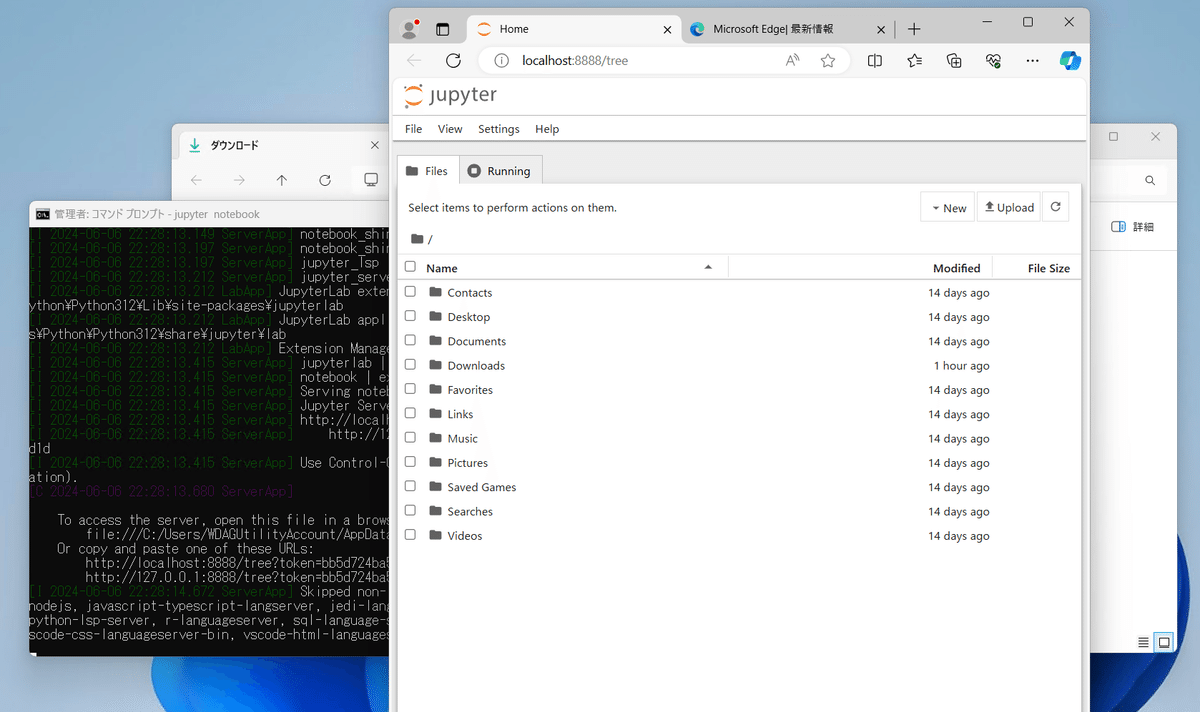
Task: Click the Command Prompt title bar icon
Action: pos(42,214)
